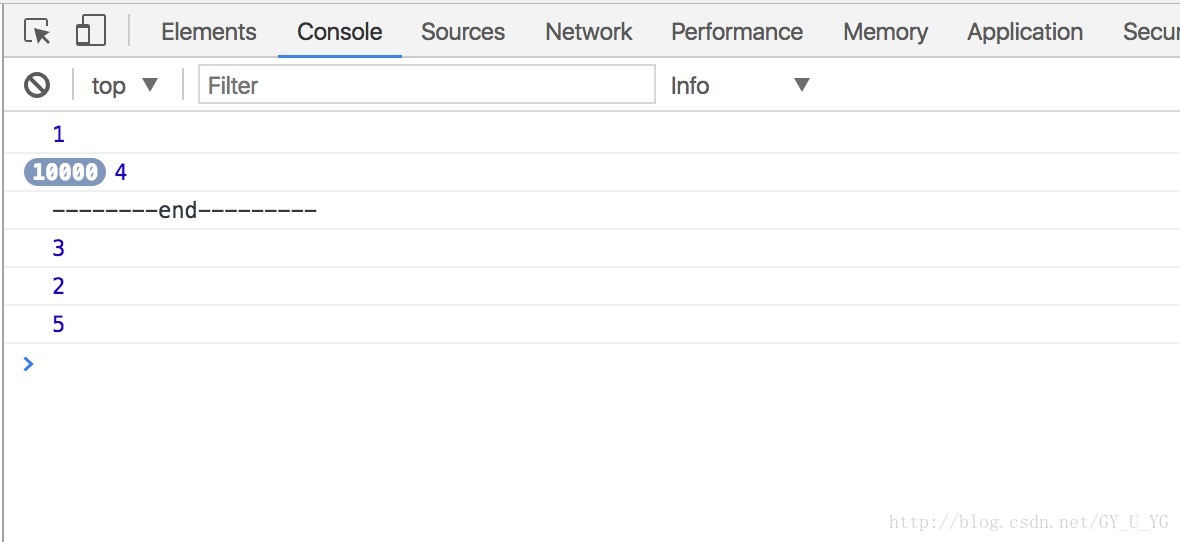Focus the Filter input field
Image resolution: width=1180 pixels, height=542 pixels.
pos(427,84)
